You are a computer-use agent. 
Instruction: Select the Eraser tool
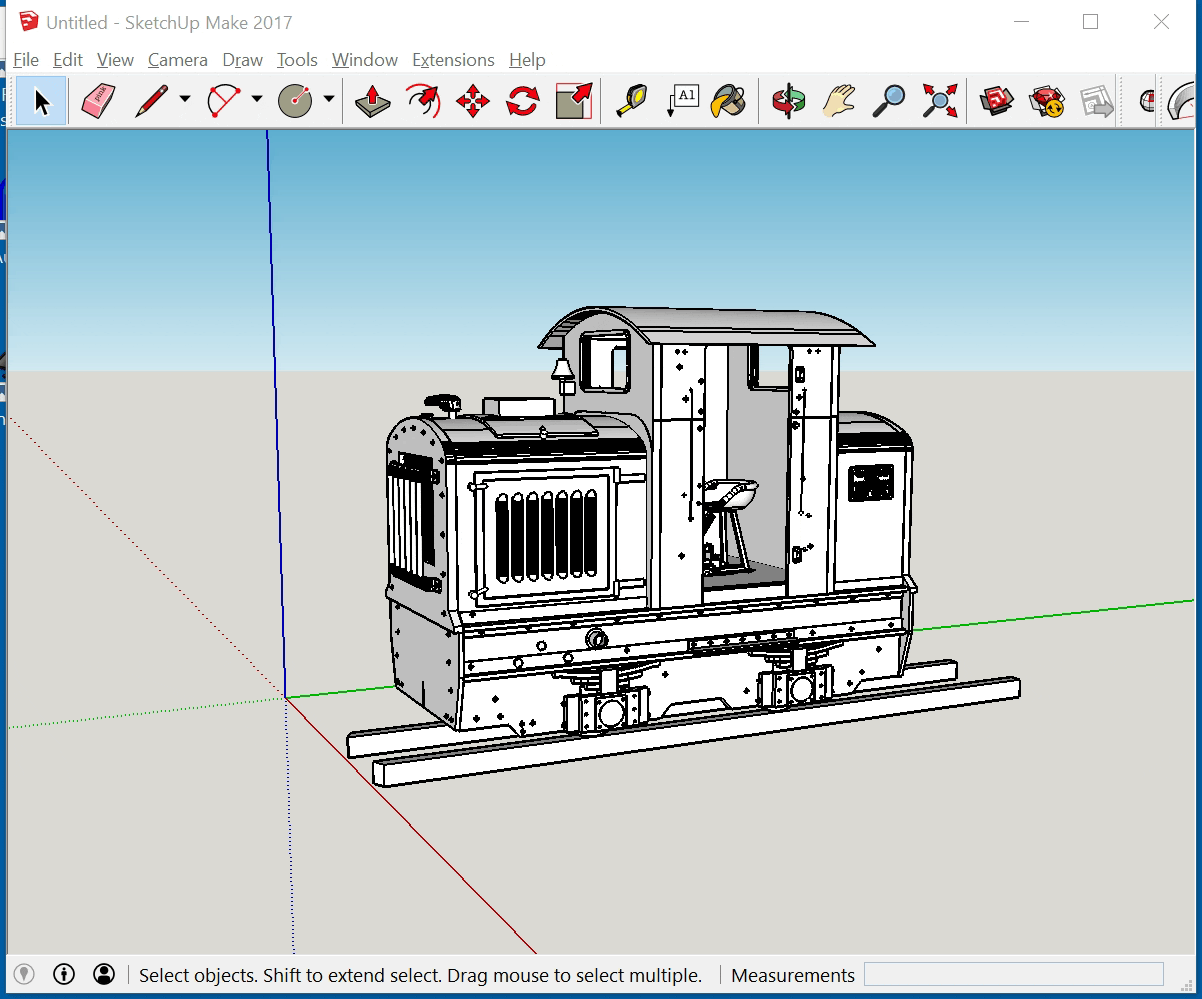[x=97, y=101]
